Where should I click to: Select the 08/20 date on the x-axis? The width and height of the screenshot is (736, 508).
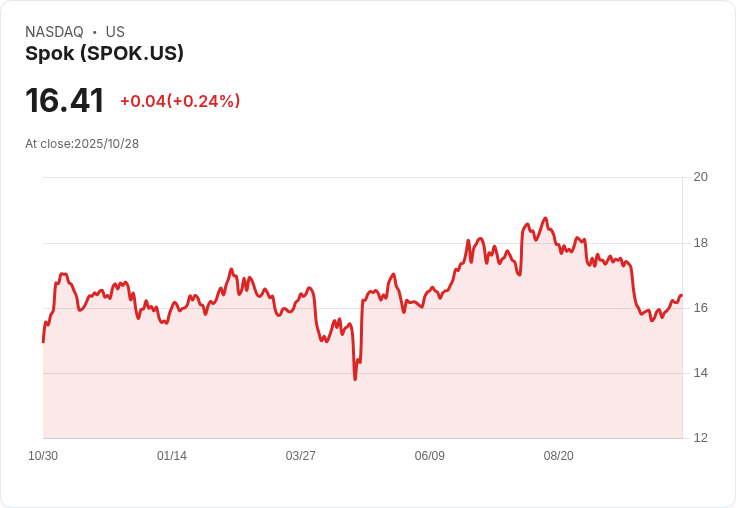[558, 456]
